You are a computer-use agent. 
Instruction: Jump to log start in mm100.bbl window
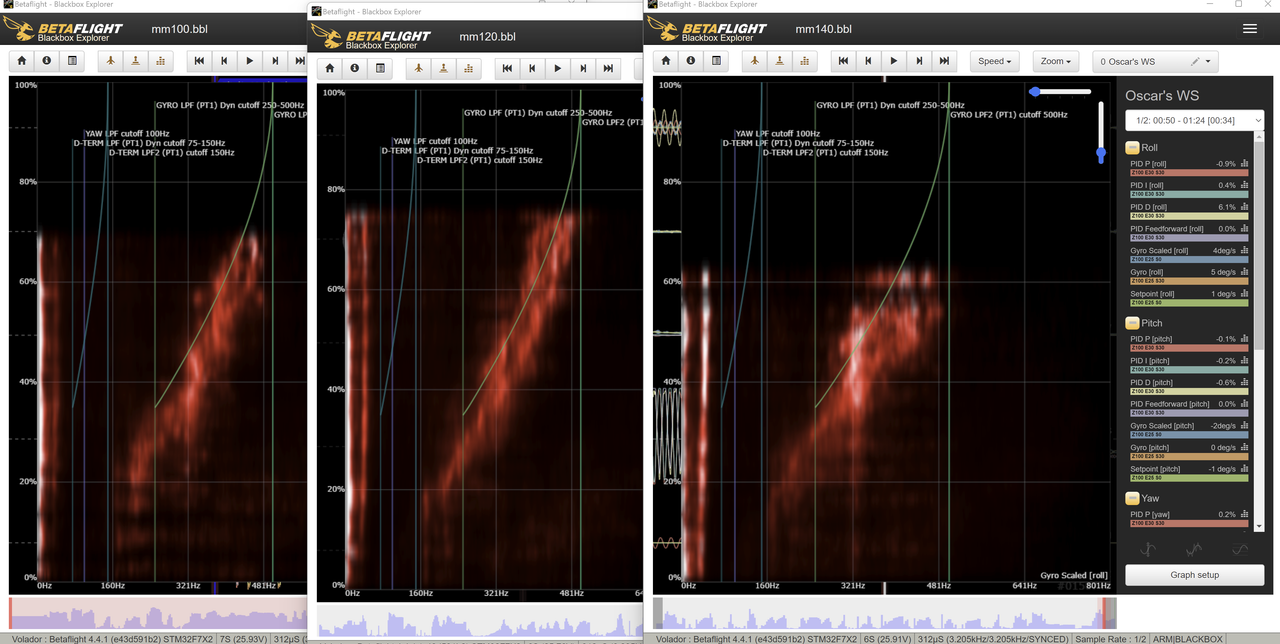click(200, 61)
